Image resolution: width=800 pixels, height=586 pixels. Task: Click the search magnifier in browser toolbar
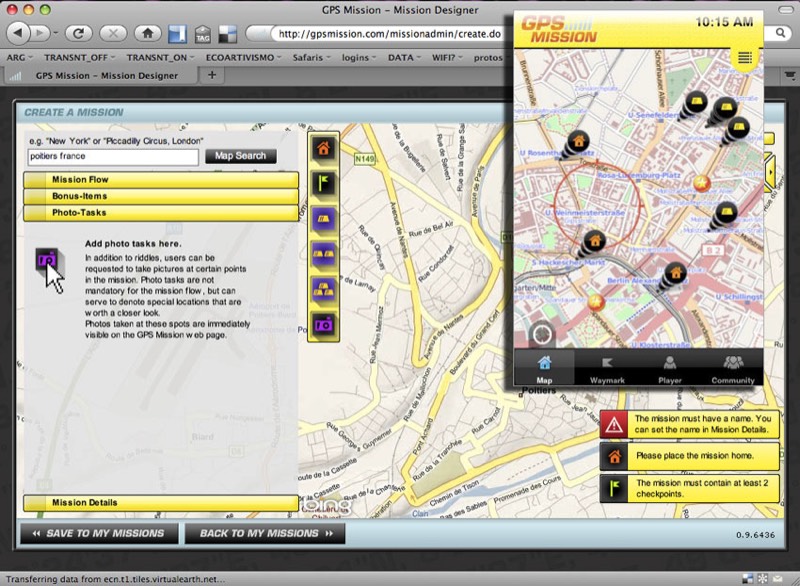(x=781, y=33)
